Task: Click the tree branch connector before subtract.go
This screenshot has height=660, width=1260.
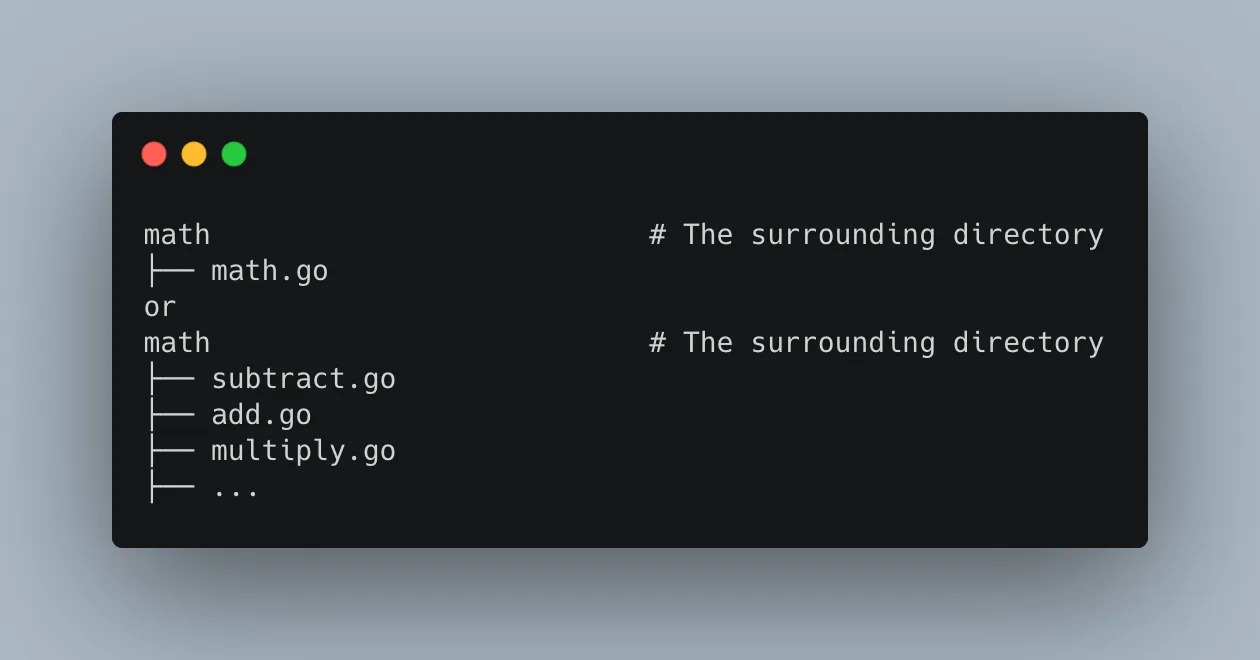Action: pos(170,379)
